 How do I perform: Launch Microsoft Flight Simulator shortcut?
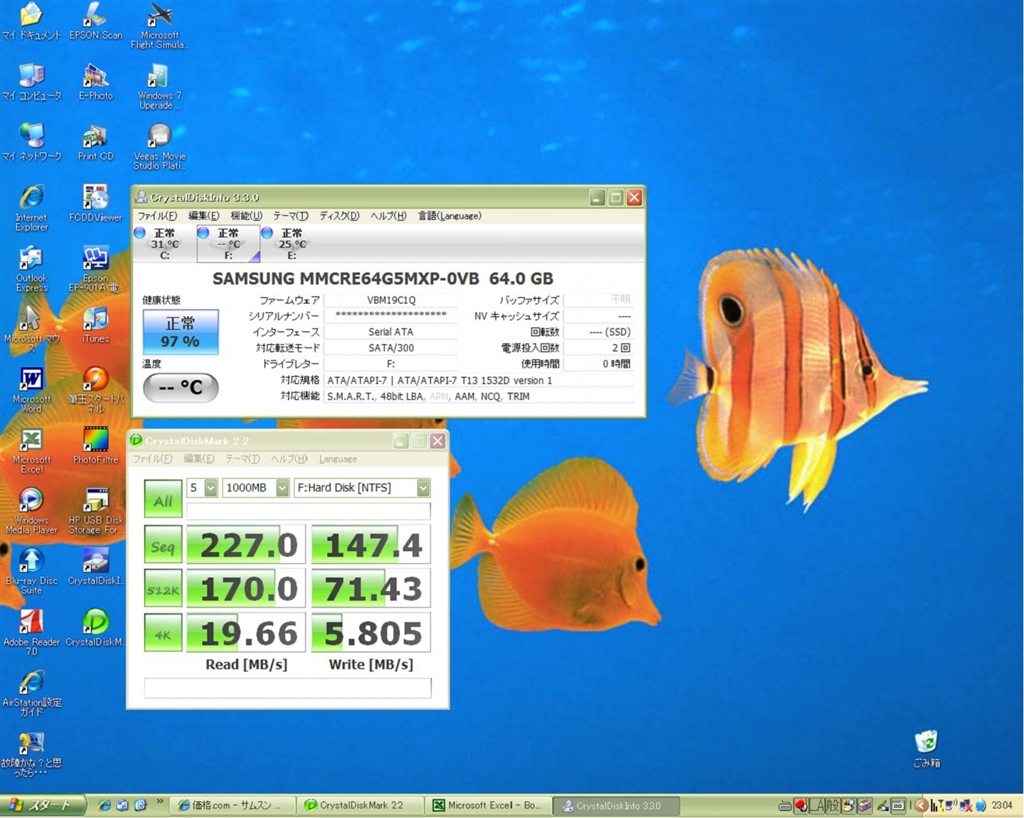[x=159, y=16]
